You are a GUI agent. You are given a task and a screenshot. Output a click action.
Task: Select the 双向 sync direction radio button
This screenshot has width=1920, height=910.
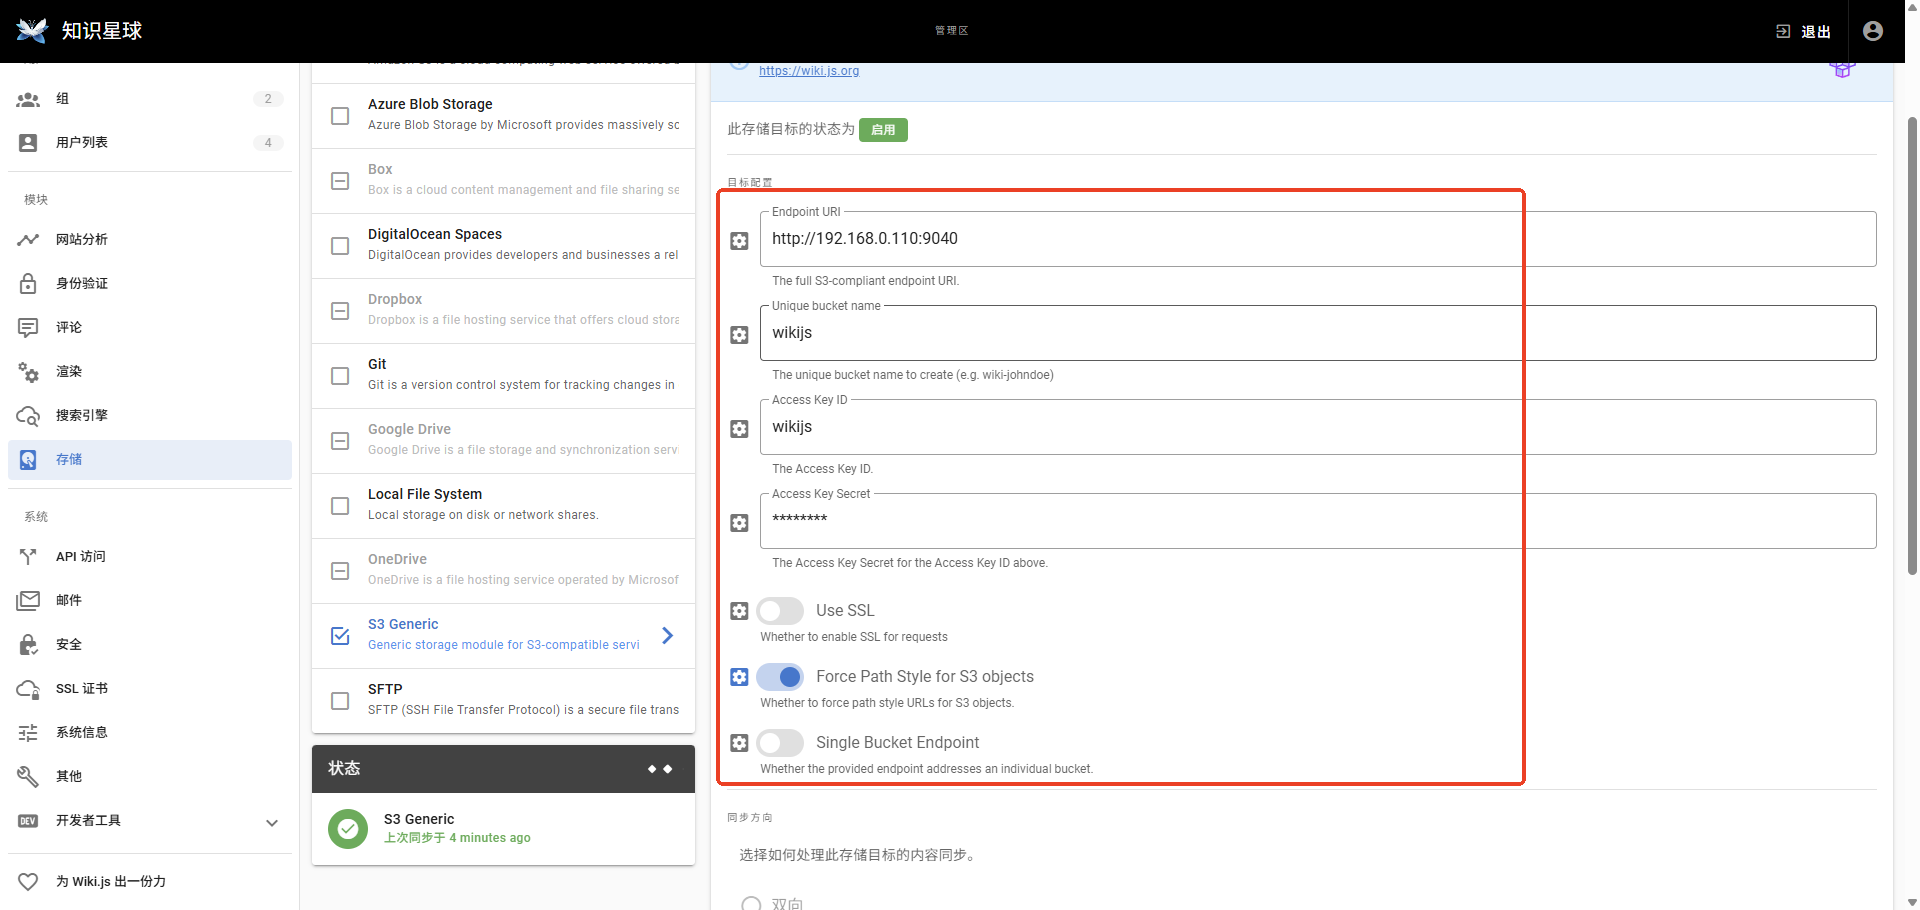coord(751,904)
